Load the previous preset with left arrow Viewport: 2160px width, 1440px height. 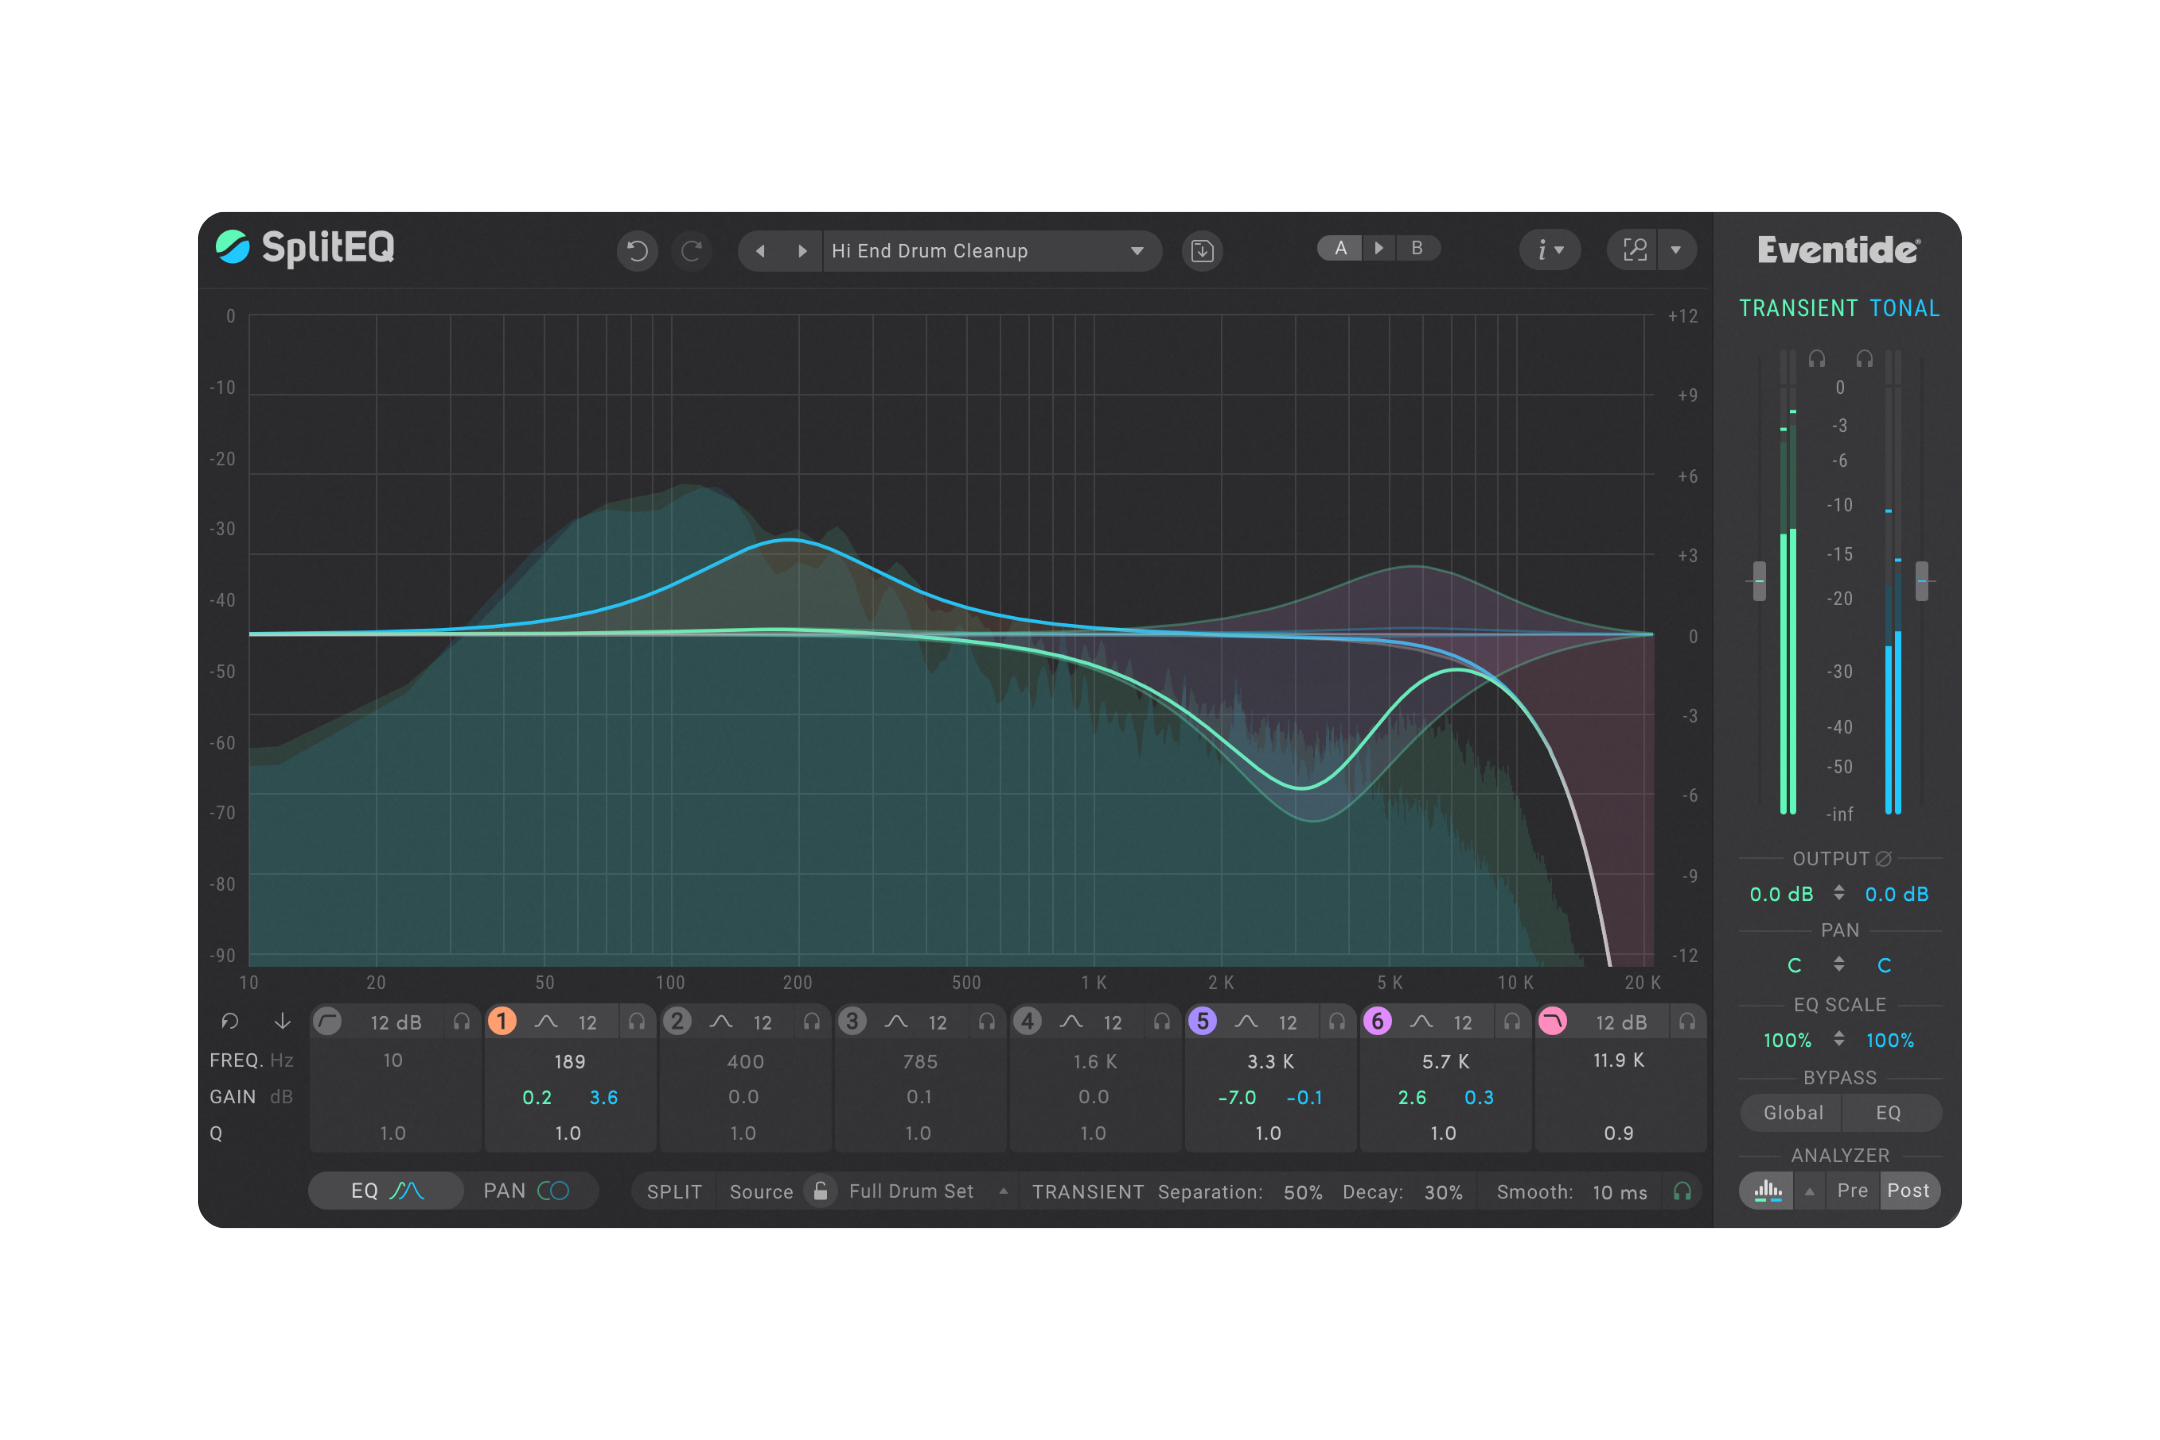[761, 251]
